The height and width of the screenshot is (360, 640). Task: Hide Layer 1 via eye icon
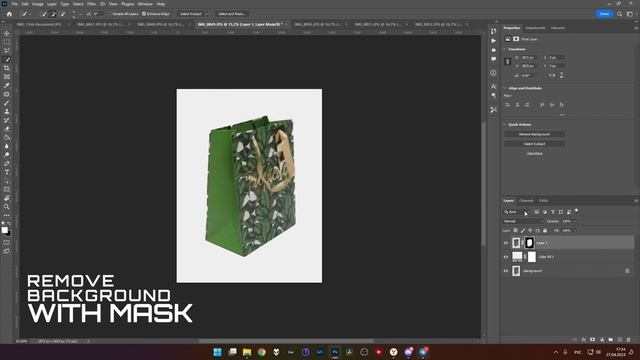(x=506, y=243)
